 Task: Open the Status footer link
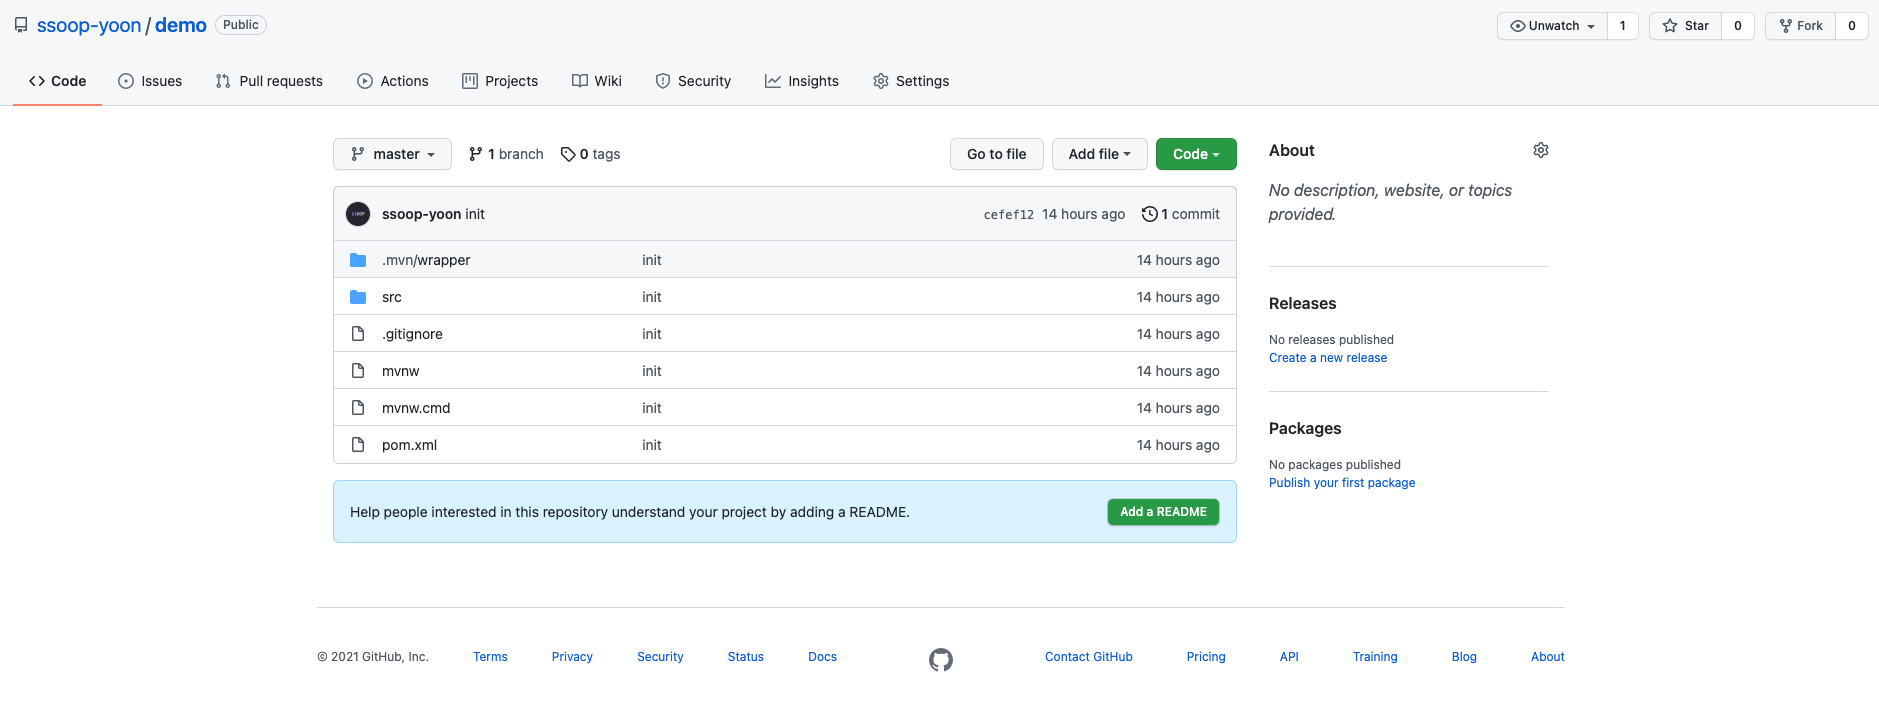746,657
